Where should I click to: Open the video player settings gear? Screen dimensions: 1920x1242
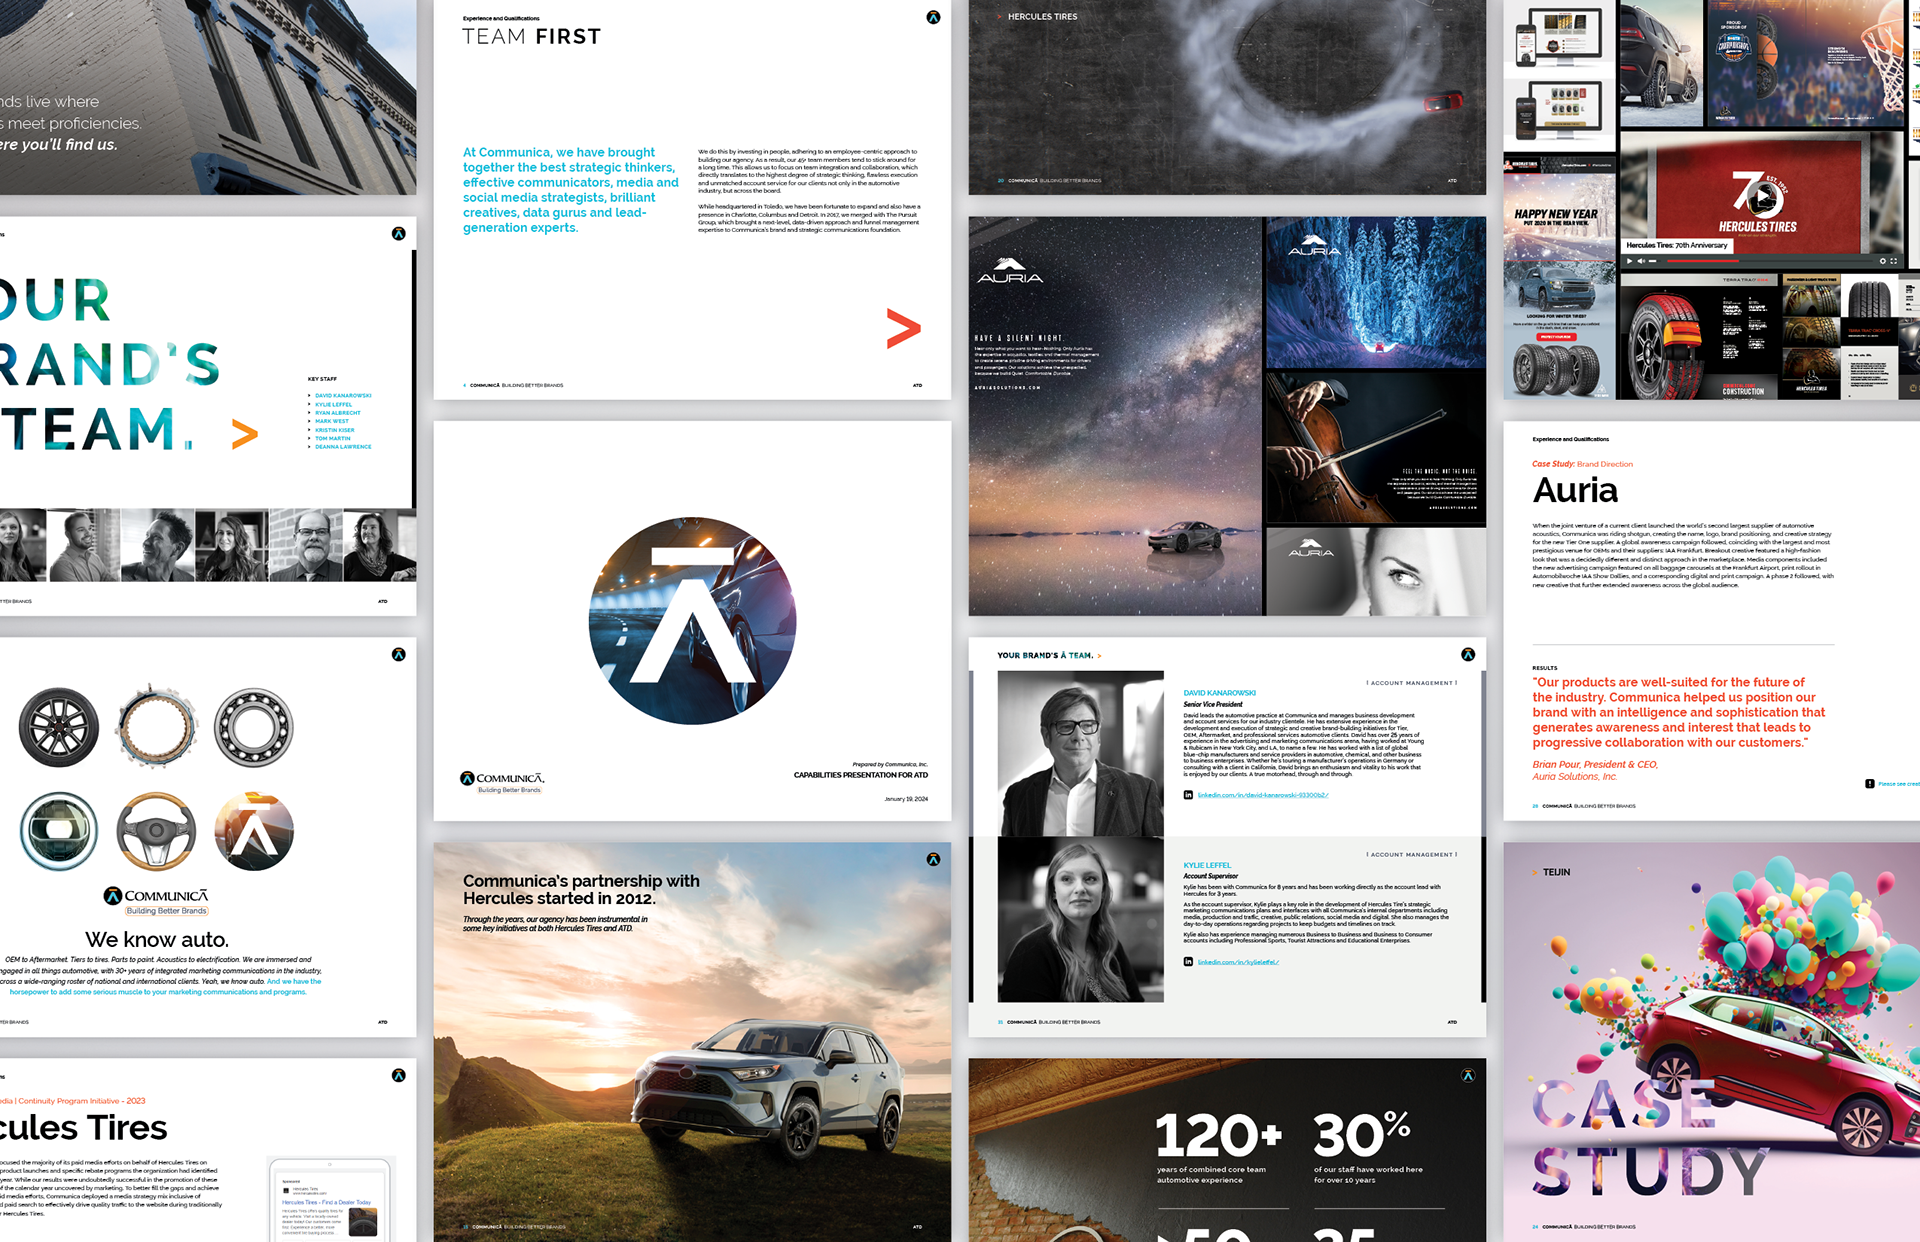point(1883,261)
